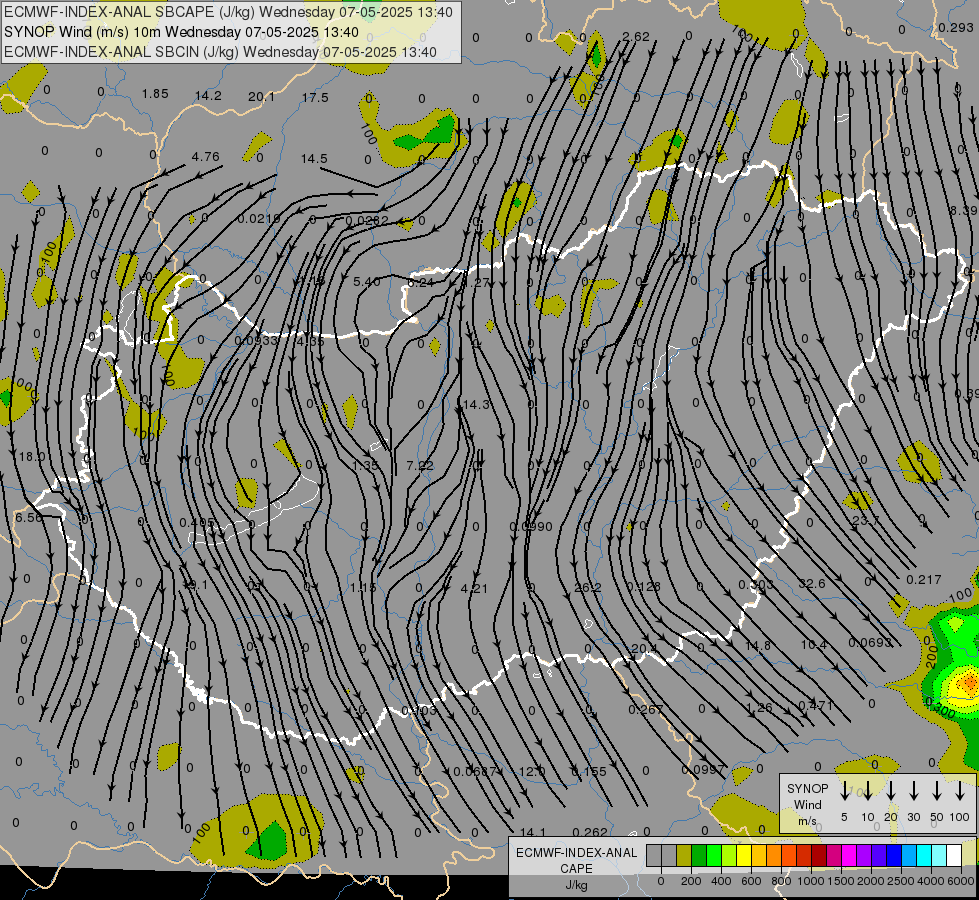Screen dimensions: 979x900
Task: Click the map value '0.0997'
Action: point(702,769)
